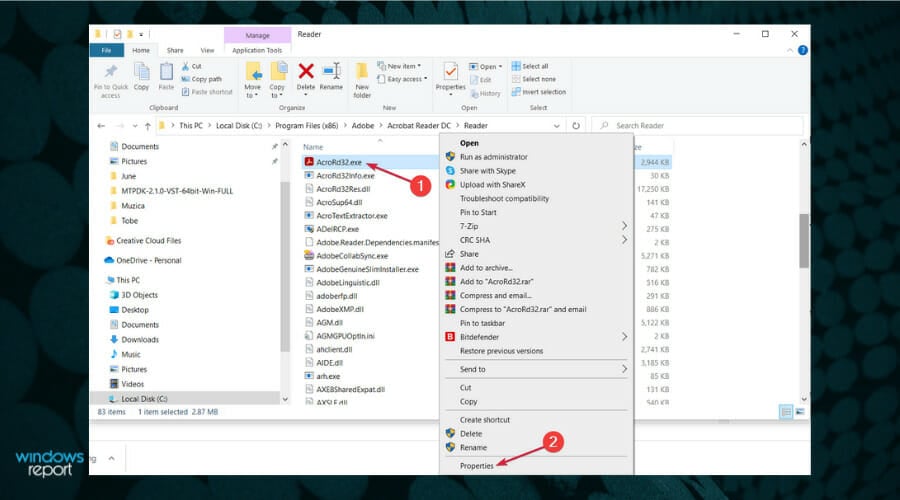The image size is (900, 500).
Task: Select AGMGPUOptIn.ini file
Action: pyautogui.click(x=345, y=336)
